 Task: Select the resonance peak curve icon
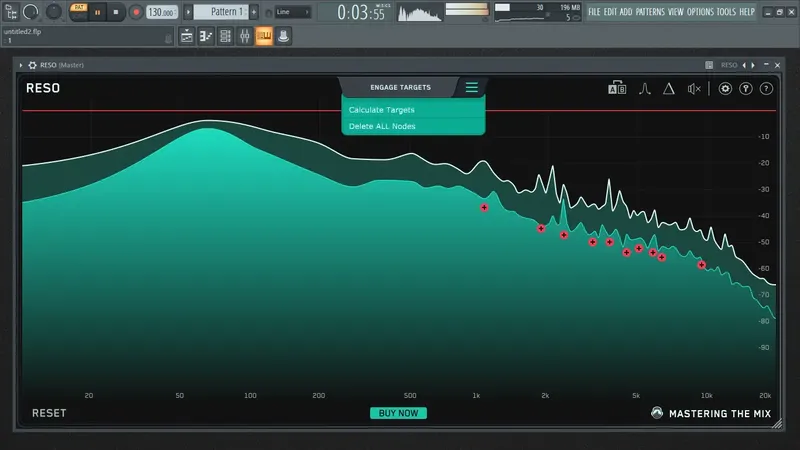pos(645,89)
